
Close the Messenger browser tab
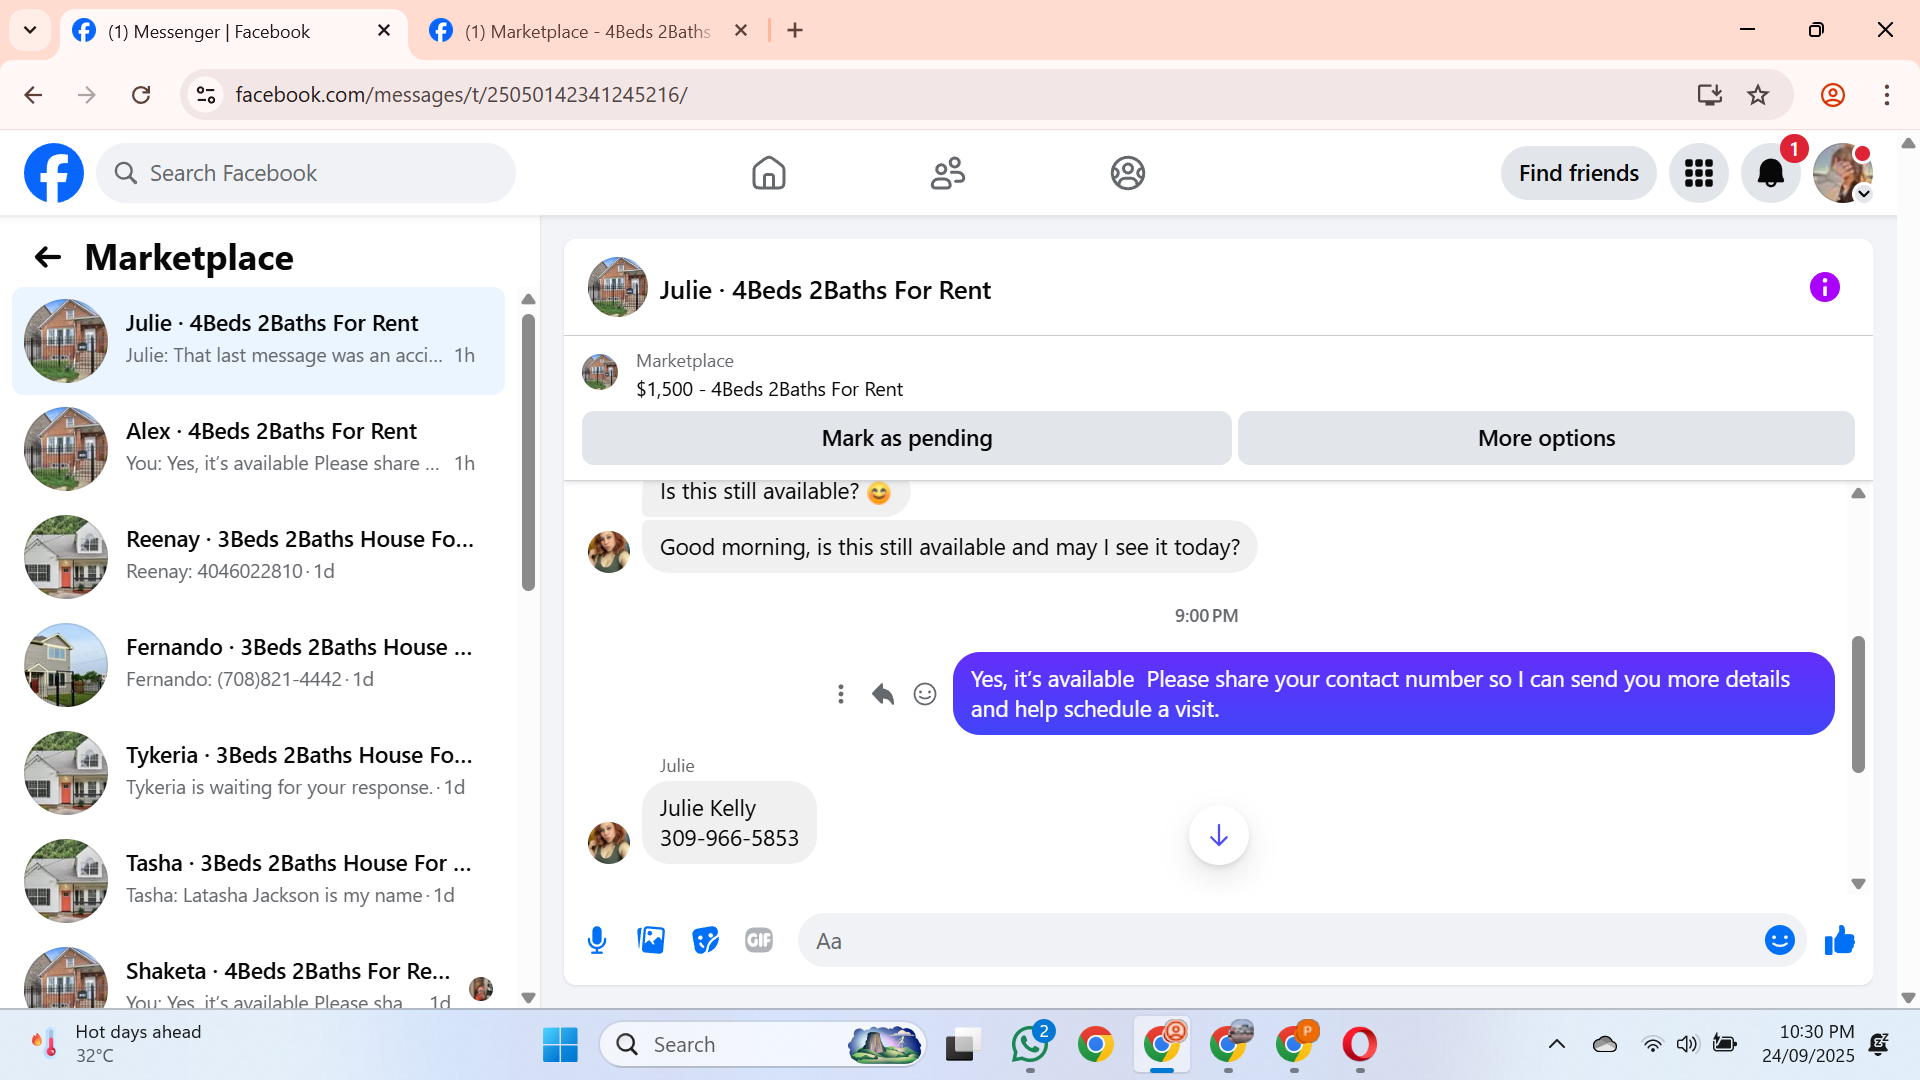(x=384, y=31)
